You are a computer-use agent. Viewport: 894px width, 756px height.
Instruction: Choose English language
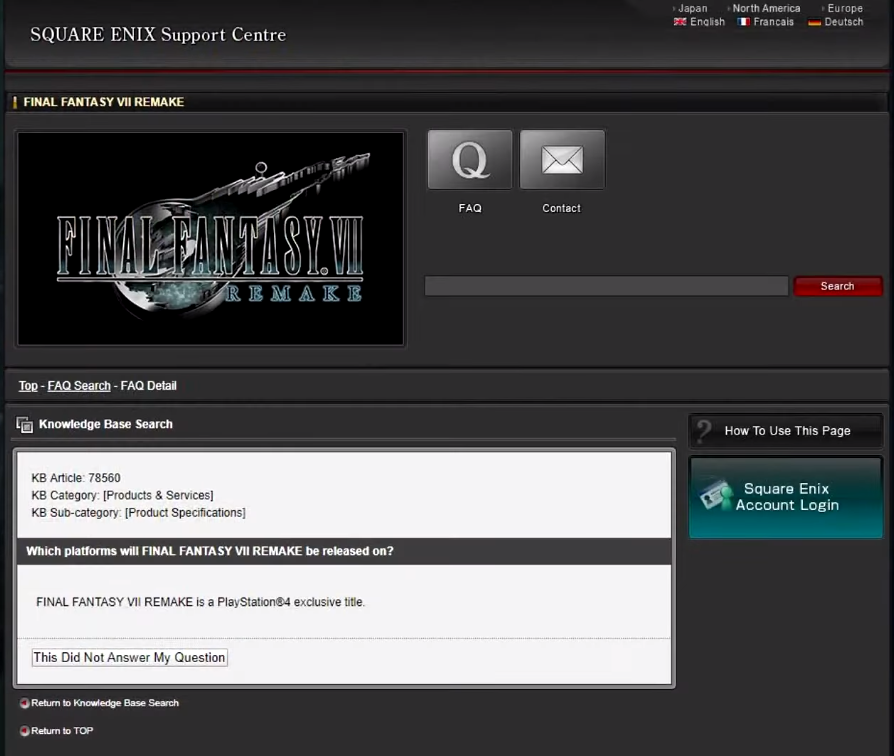click(x=707, y=22)
